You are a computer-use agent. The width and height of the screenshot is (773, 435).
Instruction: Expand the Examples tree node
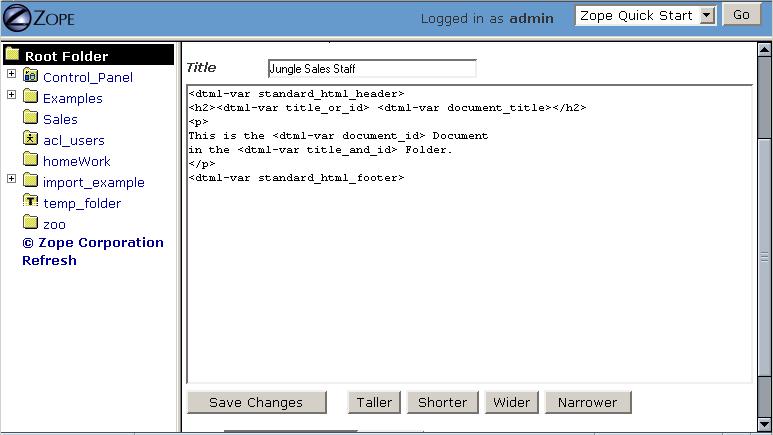(11, 95)
